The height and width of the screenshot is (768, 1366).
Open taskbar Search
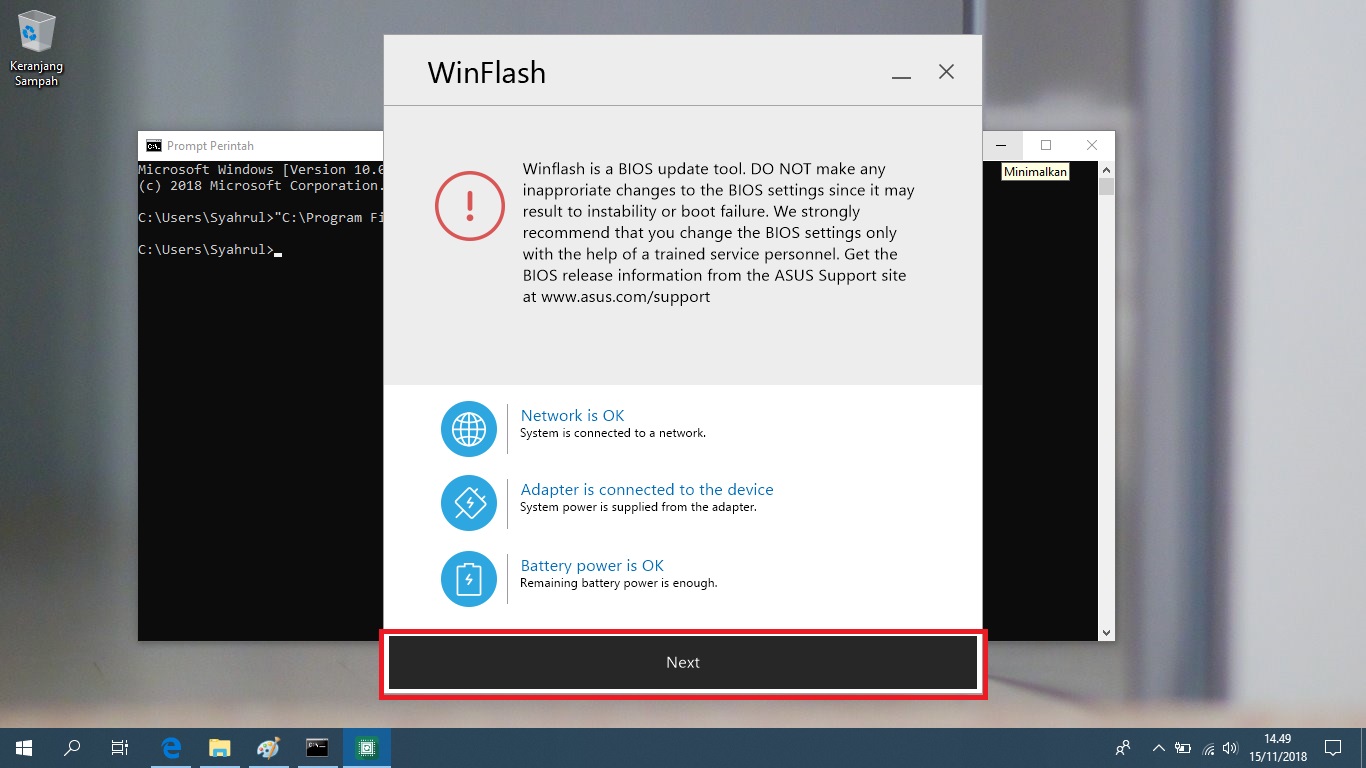[72, 747]
